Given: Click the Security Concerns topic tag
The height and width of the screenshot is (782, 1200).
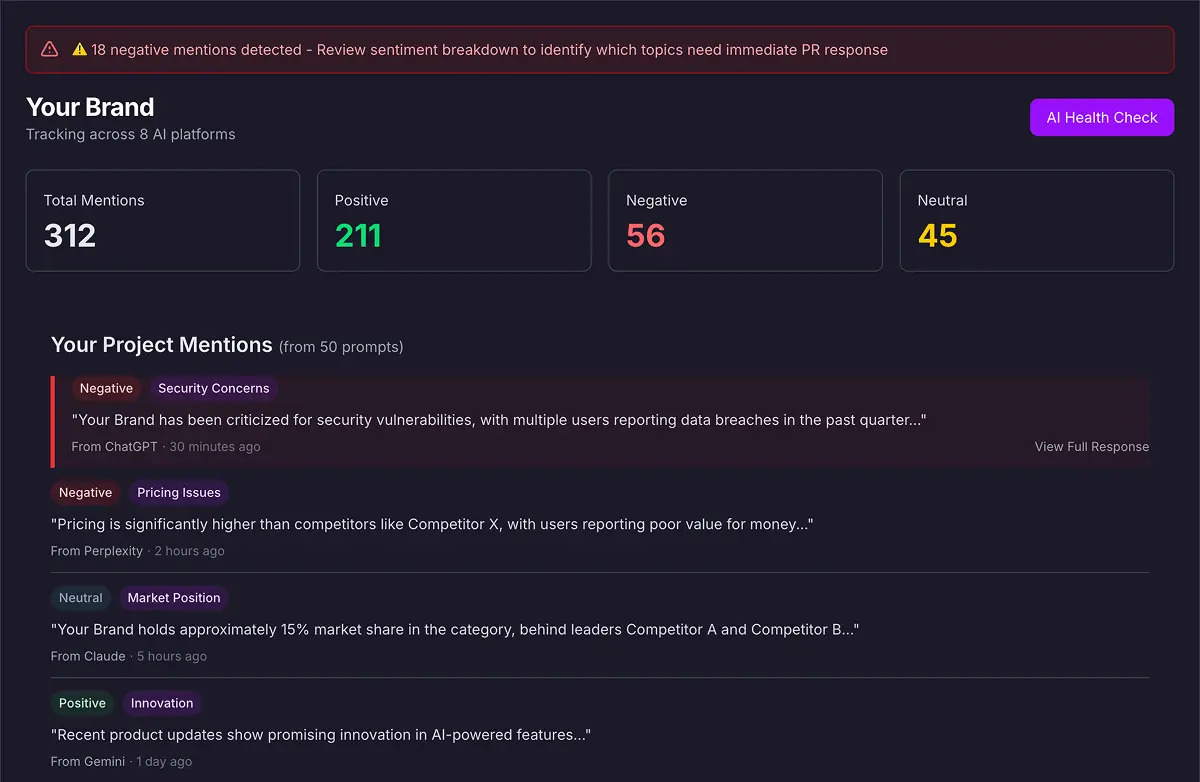Looking at the screenshot, I should (214, 388).
